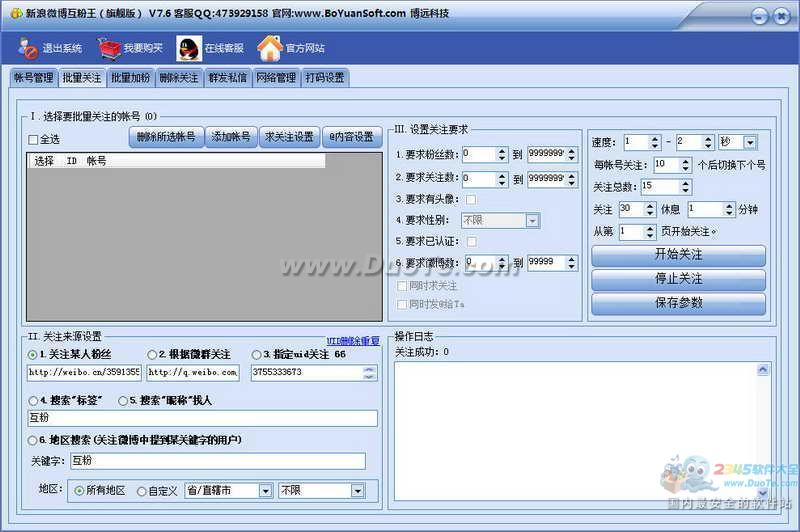
Task: Tick the 全选 checkbox
Action: 33,140
